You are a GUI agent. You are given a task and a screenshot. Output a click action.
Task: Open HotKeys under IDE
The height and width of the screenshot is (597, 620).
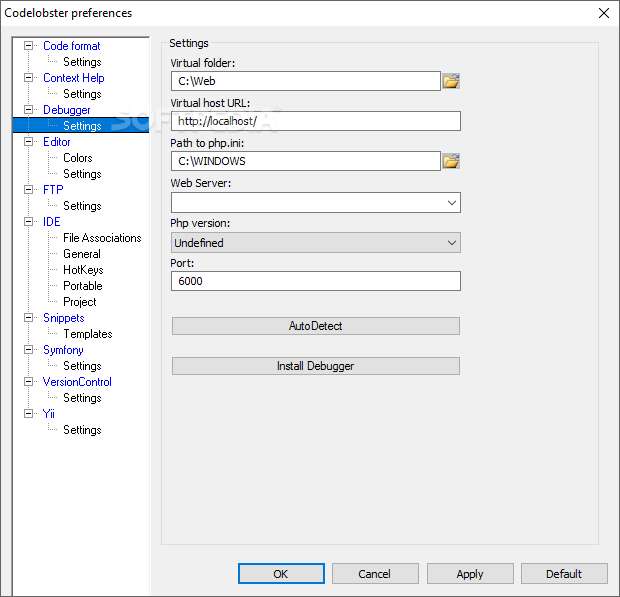(x=83, y=270)
